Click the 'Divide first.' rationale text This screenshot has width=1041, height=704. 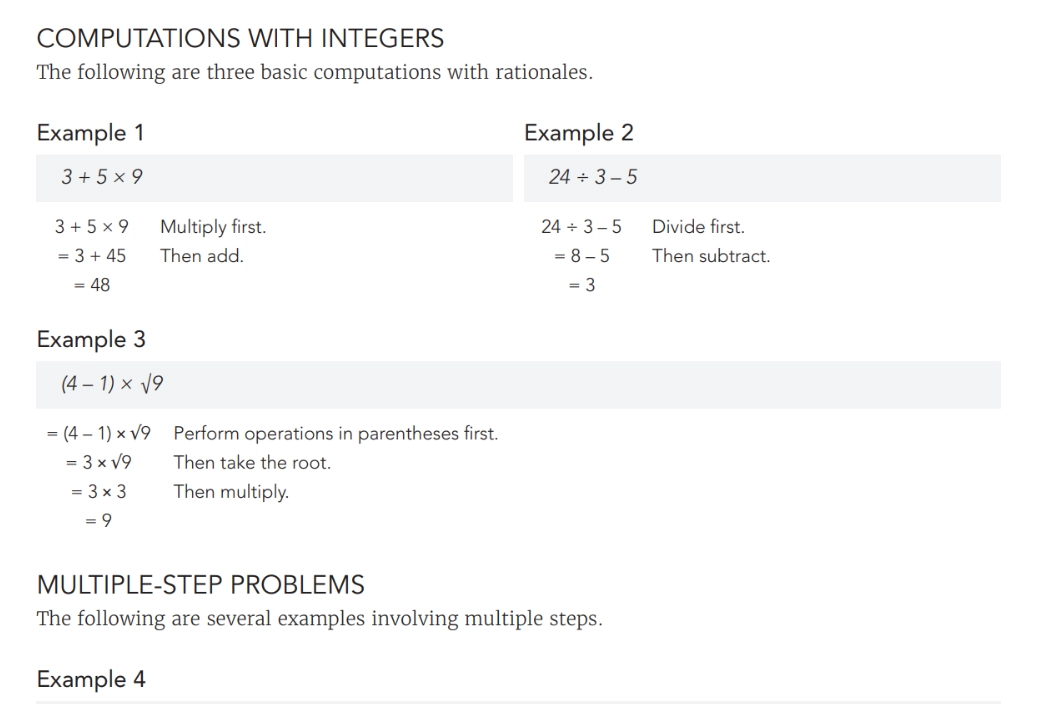tap(698, 227)
